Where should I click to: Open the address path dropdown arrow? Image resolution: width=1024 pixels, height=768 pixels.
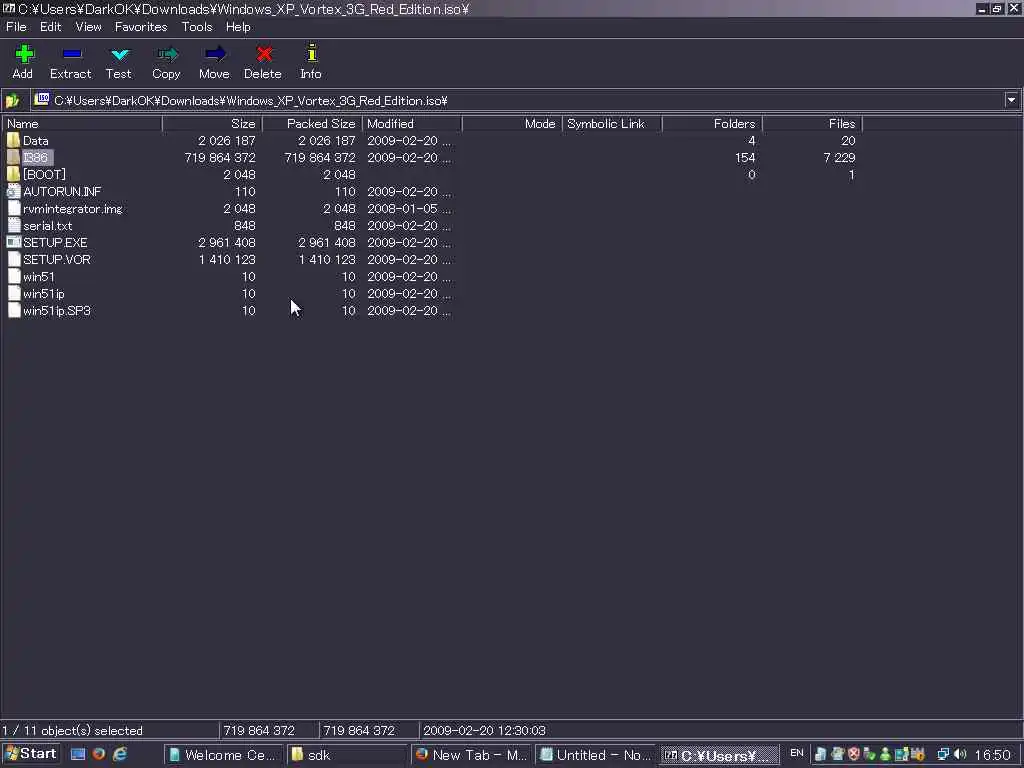pyautogui.click(x=1011, y=100)
